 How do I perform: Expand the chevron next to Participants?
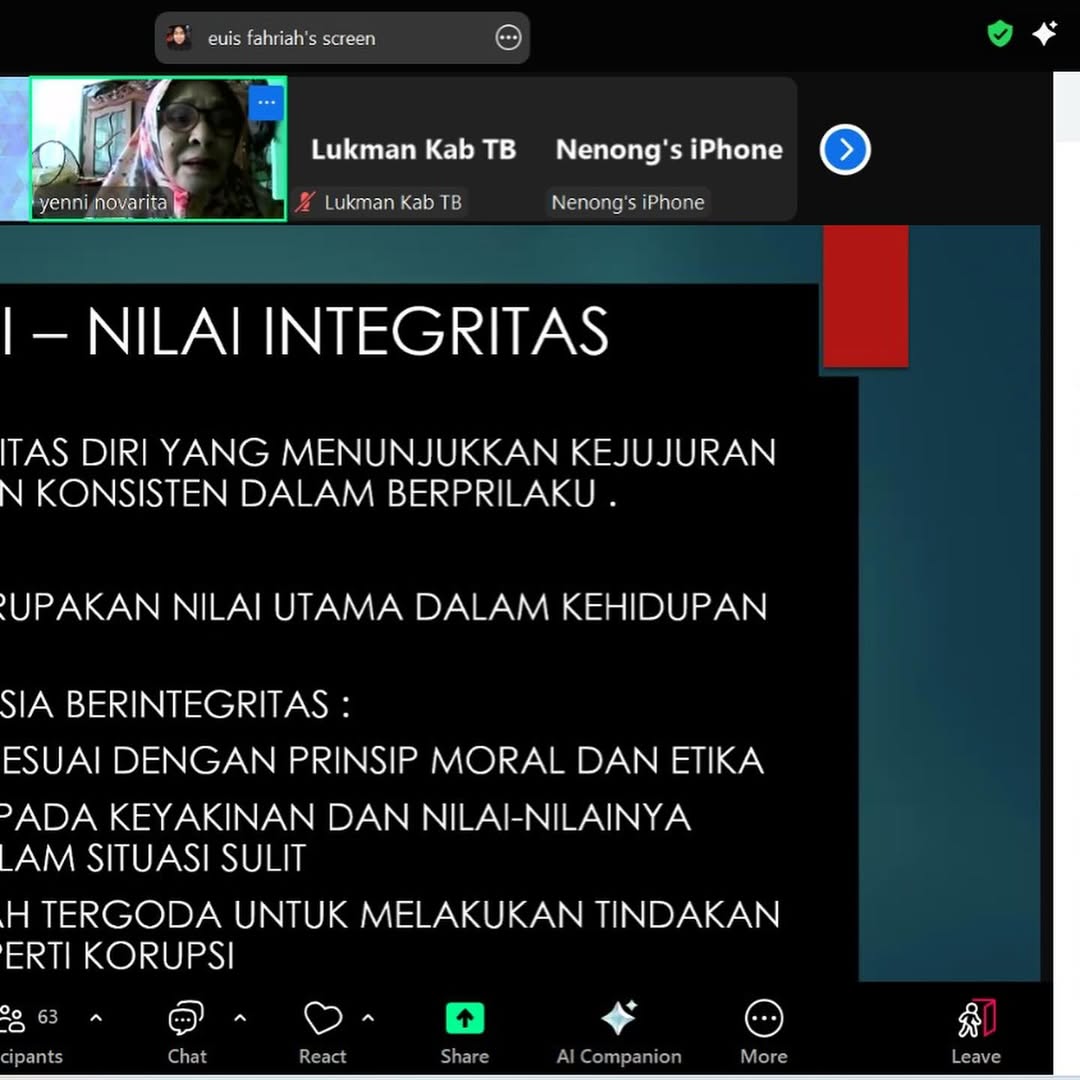[96, 1019]
